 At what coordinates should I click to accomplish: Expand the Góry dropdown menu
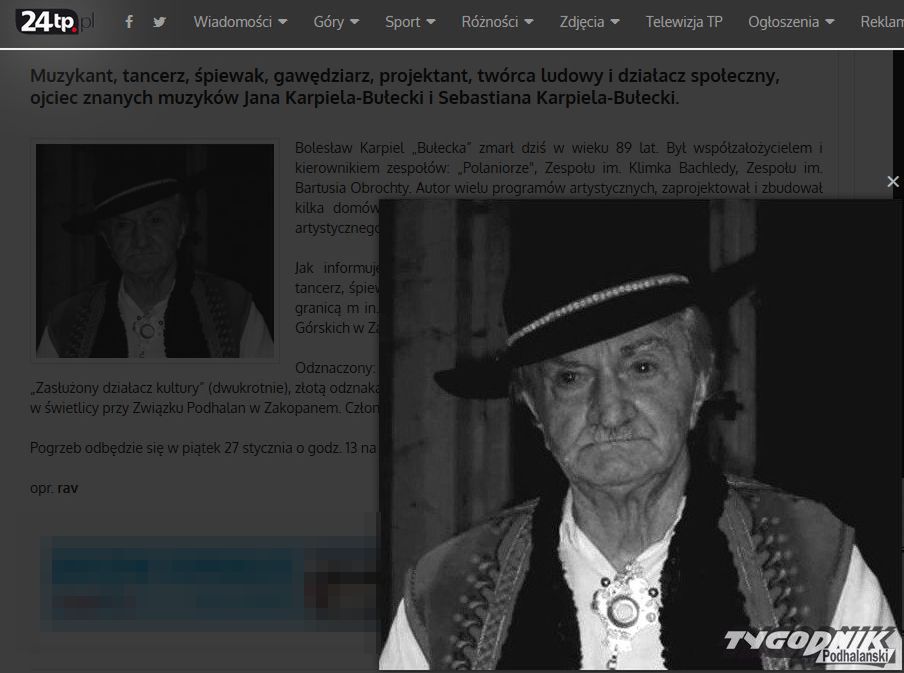point(336,22)
